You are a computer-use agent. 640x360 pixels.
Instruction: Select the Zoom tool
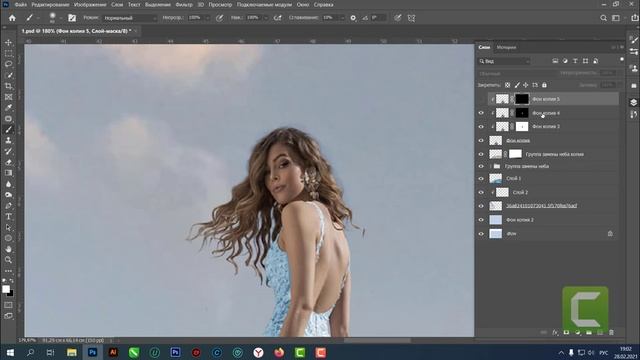point(8,260)
